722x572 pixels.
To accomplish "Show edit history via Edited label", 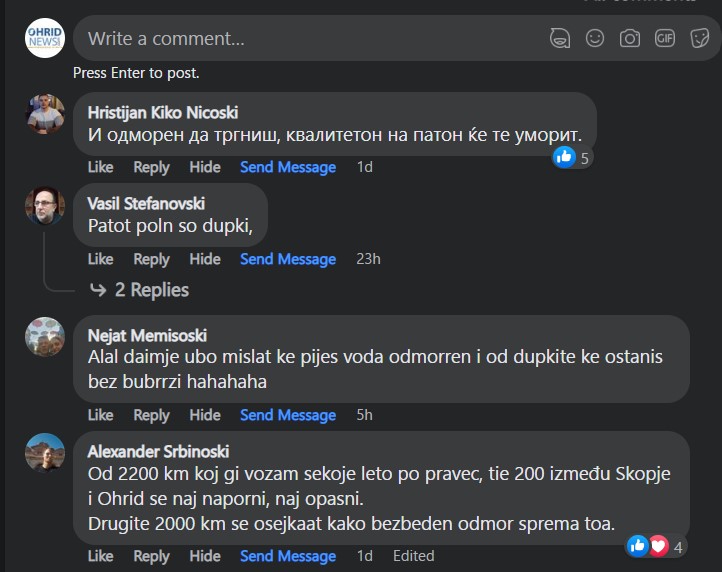I will click(x=413, y=556).
